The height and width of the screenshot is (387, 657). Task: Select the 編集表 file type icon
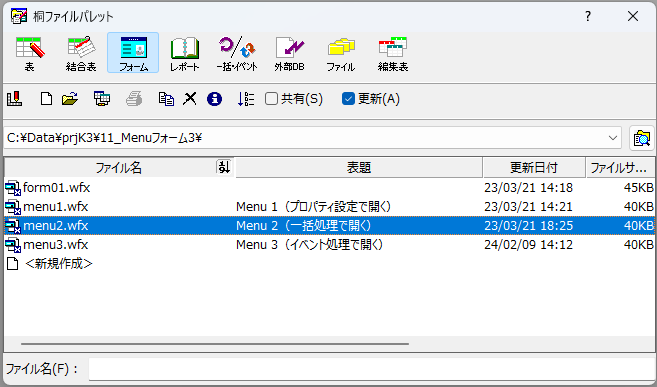click(393, 53)
